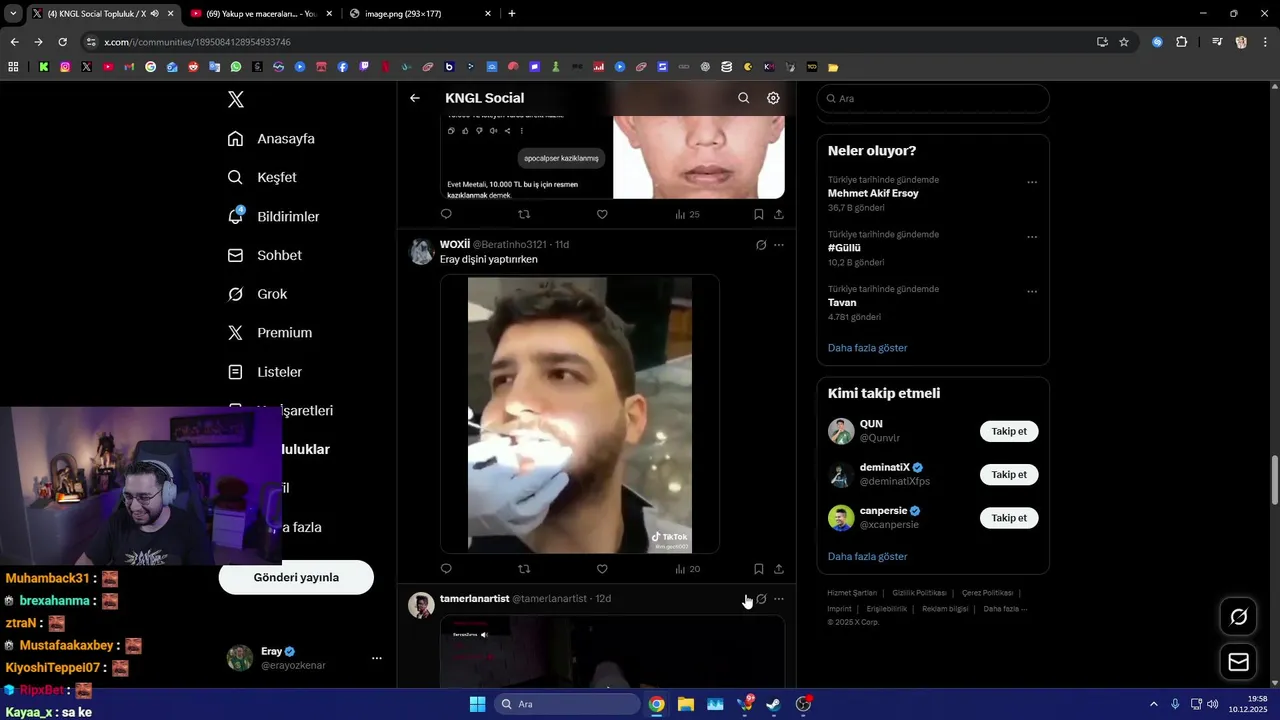This screenshot has width=1280, height=720.
Task: Open floating Grok button
Action: (x=1238, y=617)
